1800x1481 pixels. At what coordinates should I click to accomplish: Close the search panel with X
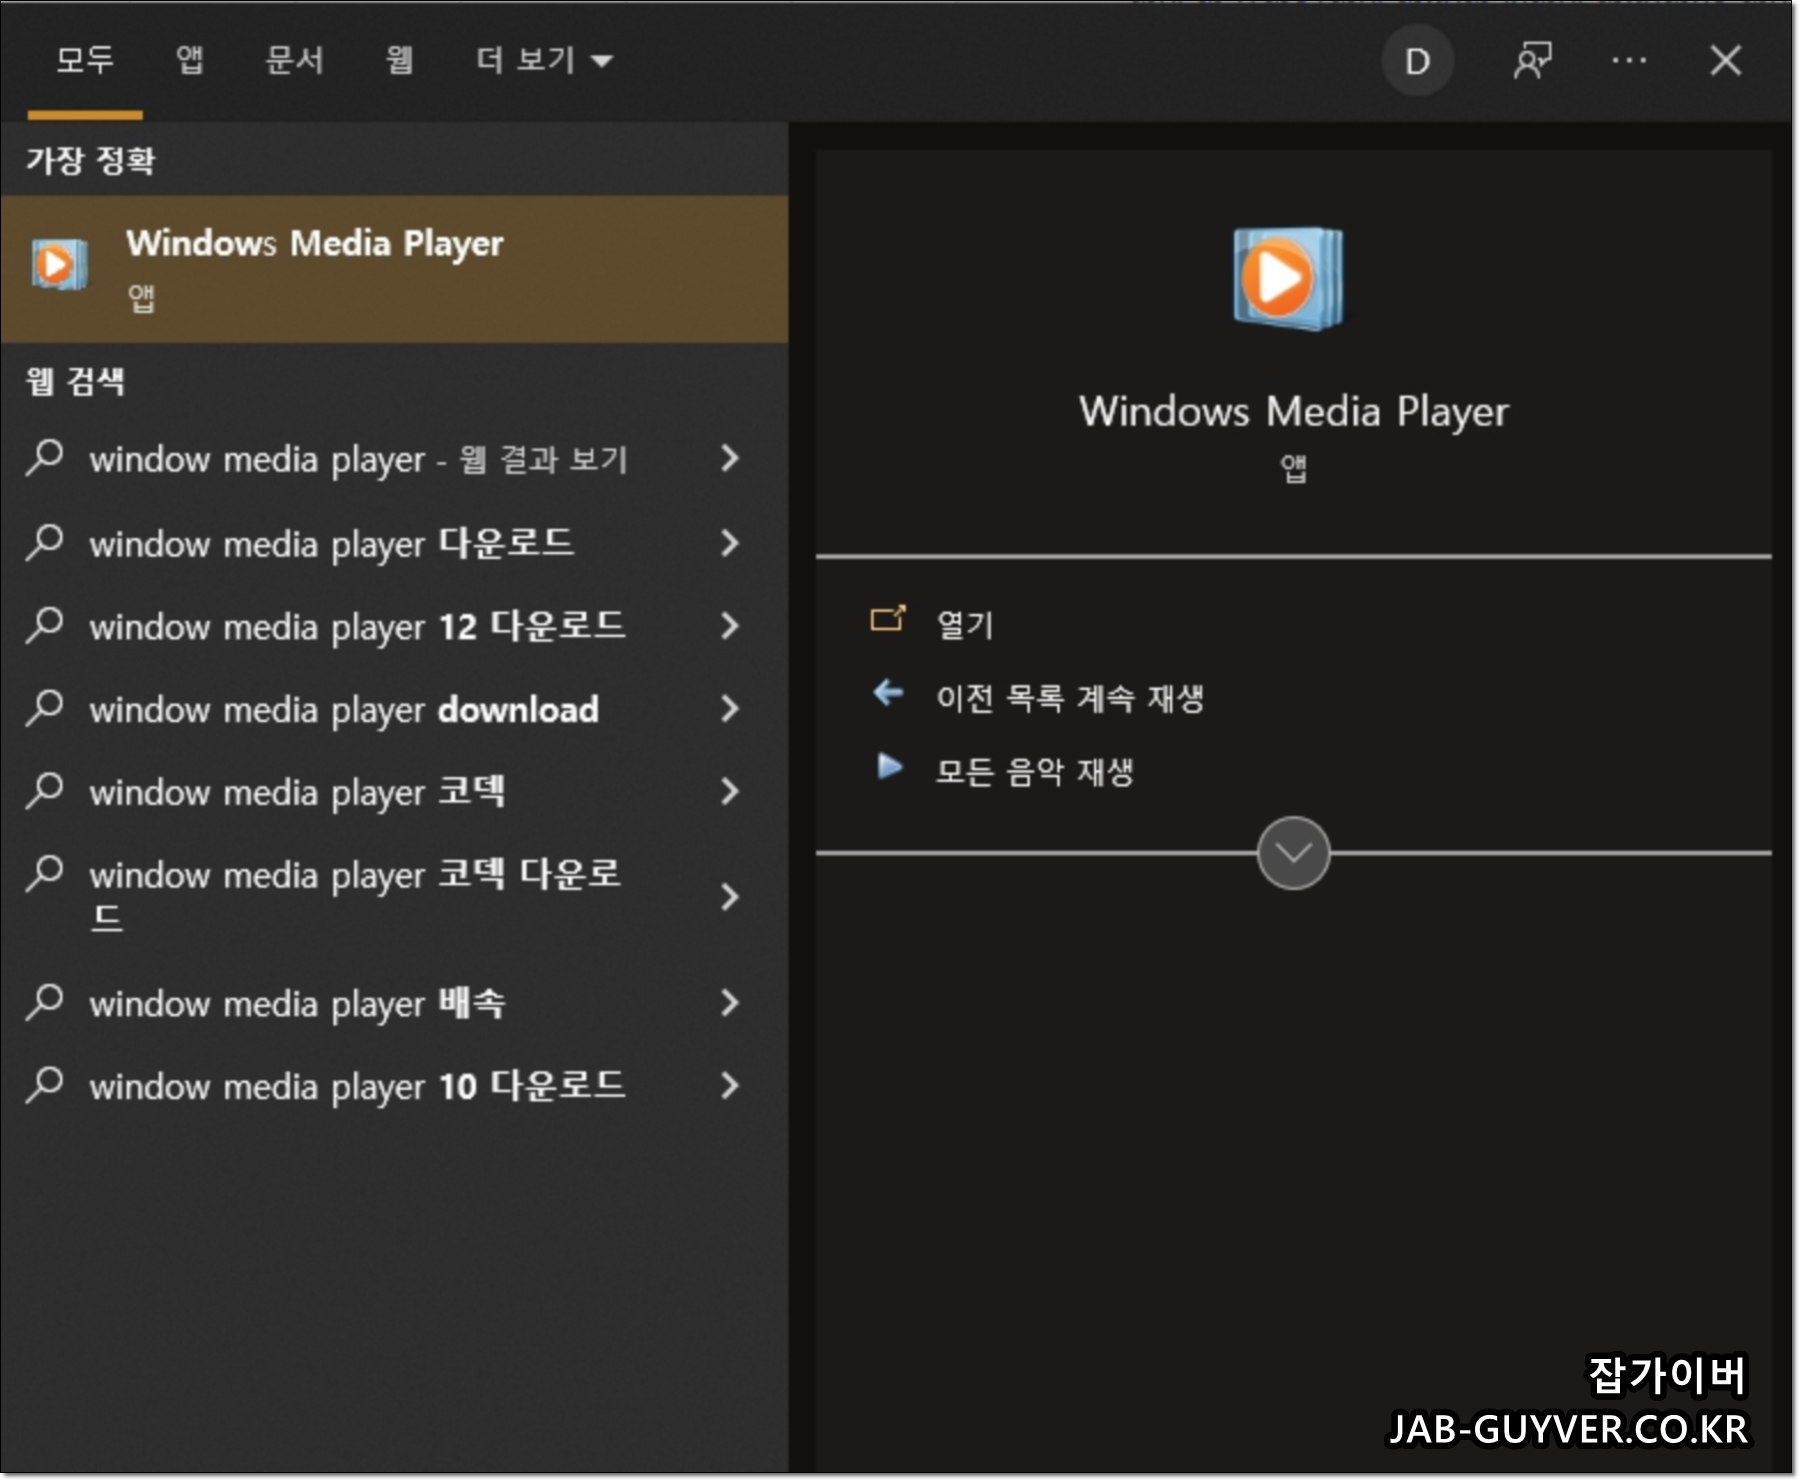pos(1725,60)
